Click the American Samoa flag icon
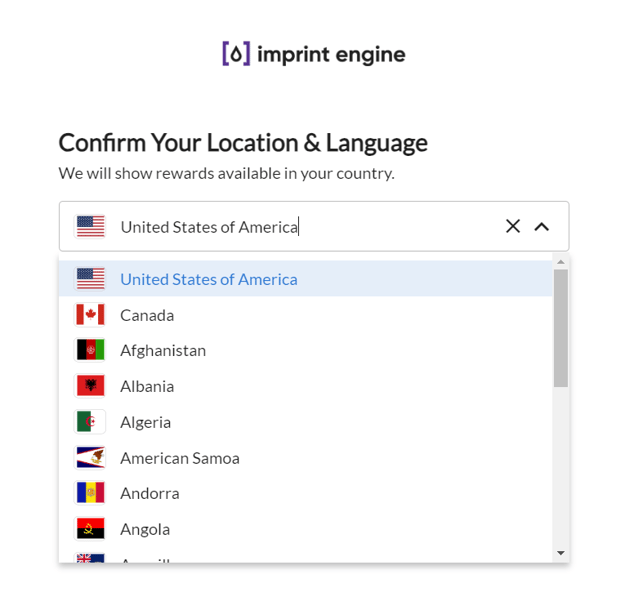 pyautogui.click(x=90, y=457)
